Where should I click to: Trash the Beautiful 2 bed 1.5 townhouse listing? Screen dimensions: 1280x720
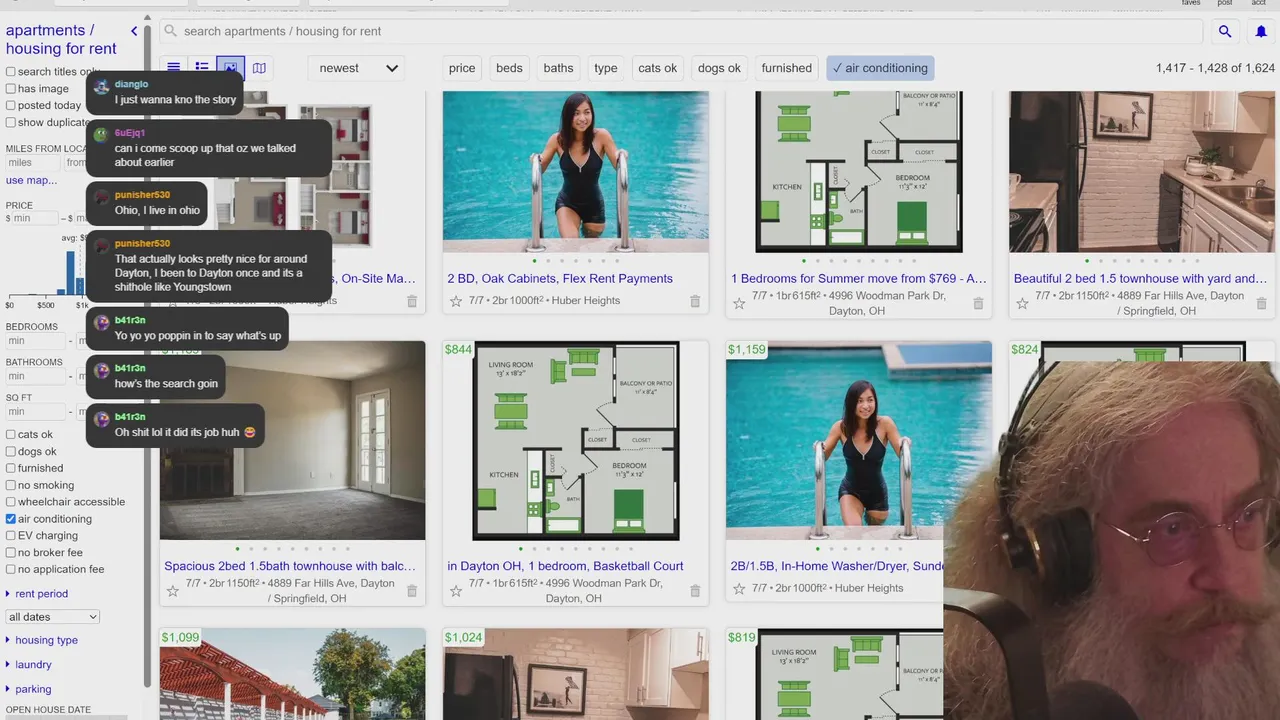point(1261,303)
